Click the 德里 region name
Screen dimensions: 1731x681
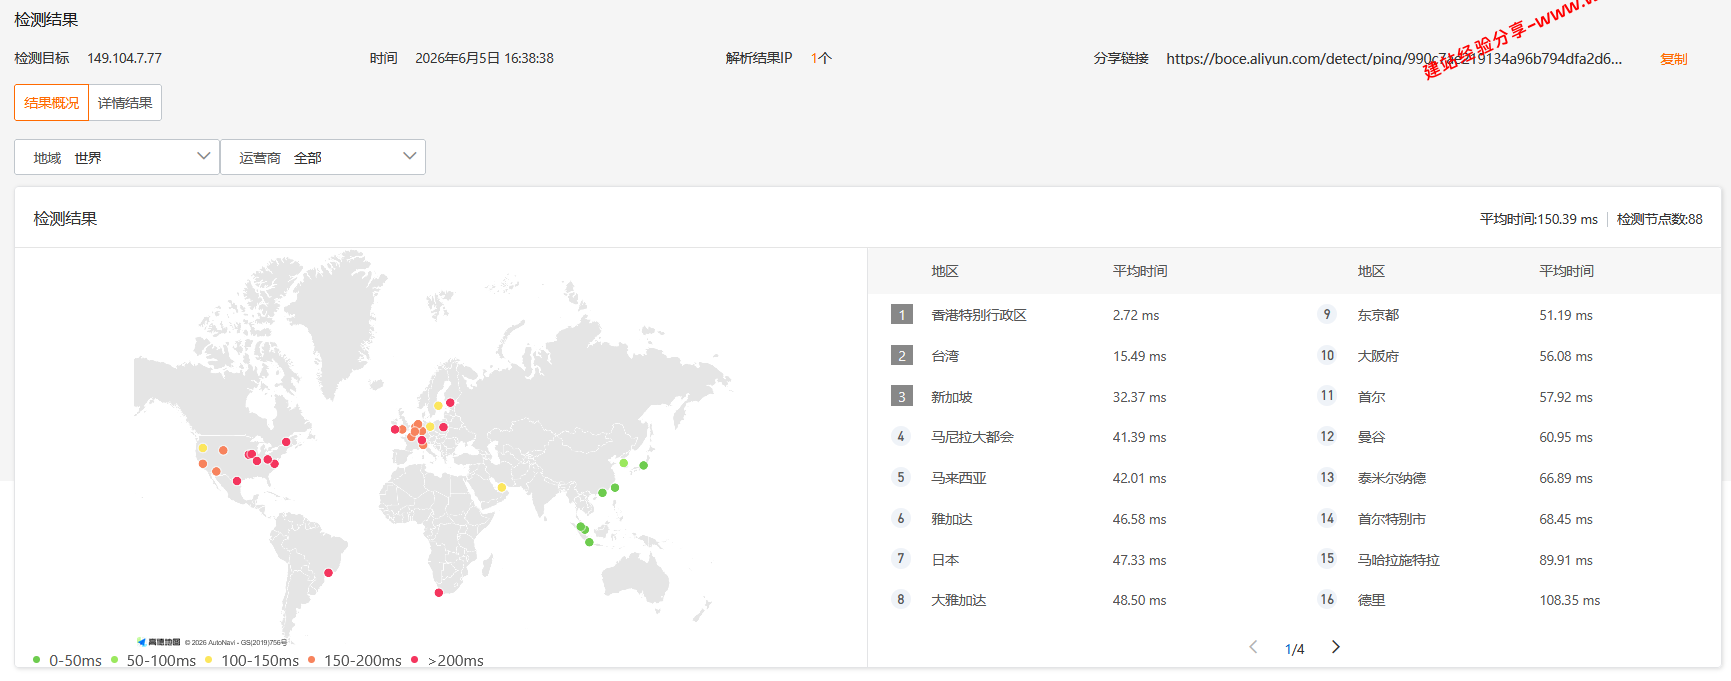click(1371, 600)
